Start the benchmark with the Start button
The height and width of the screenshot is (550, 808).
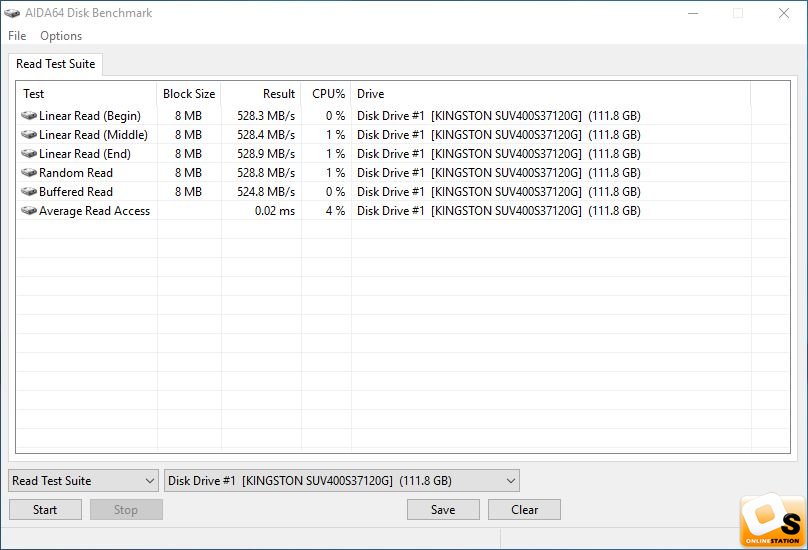click(45, 510)
